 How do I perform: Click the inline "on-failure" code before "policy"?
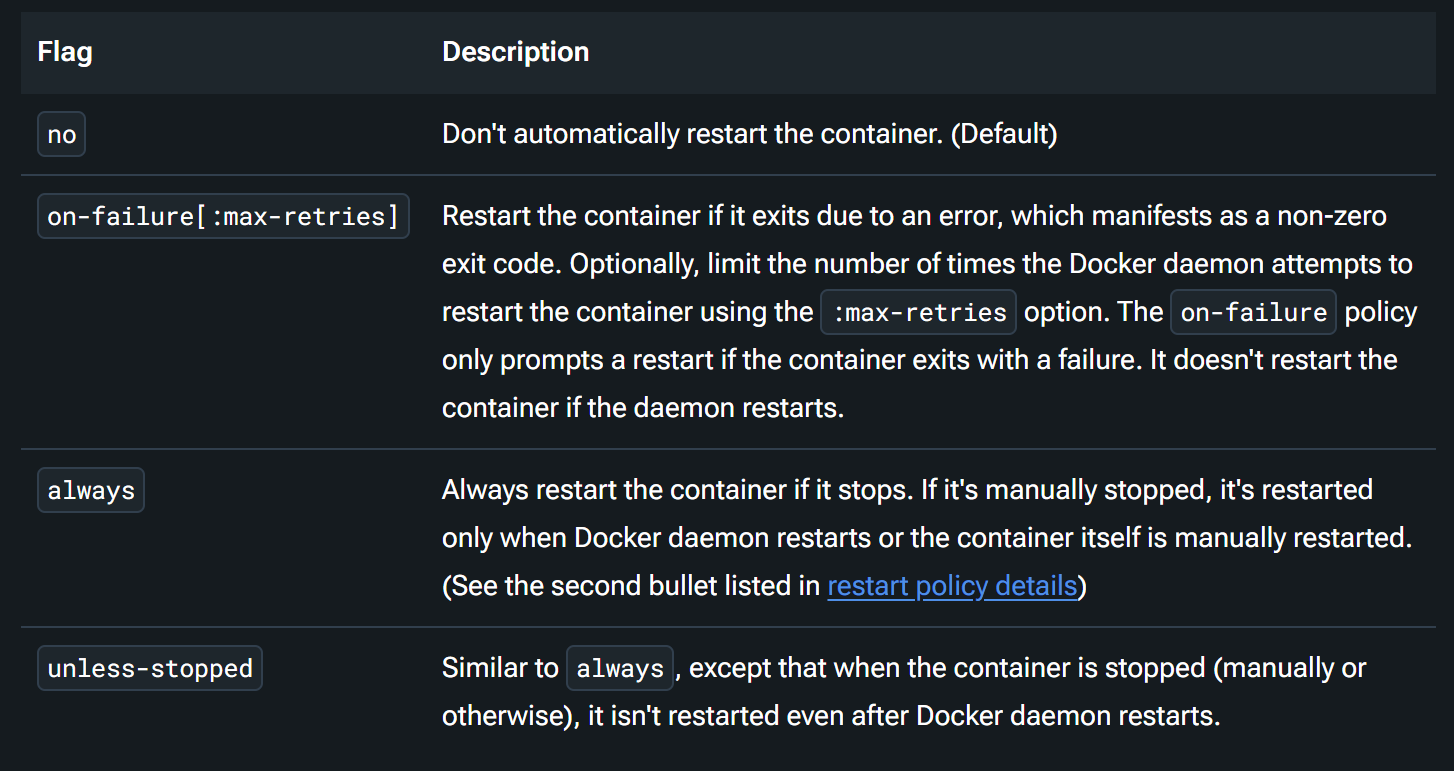(1254, 312)
